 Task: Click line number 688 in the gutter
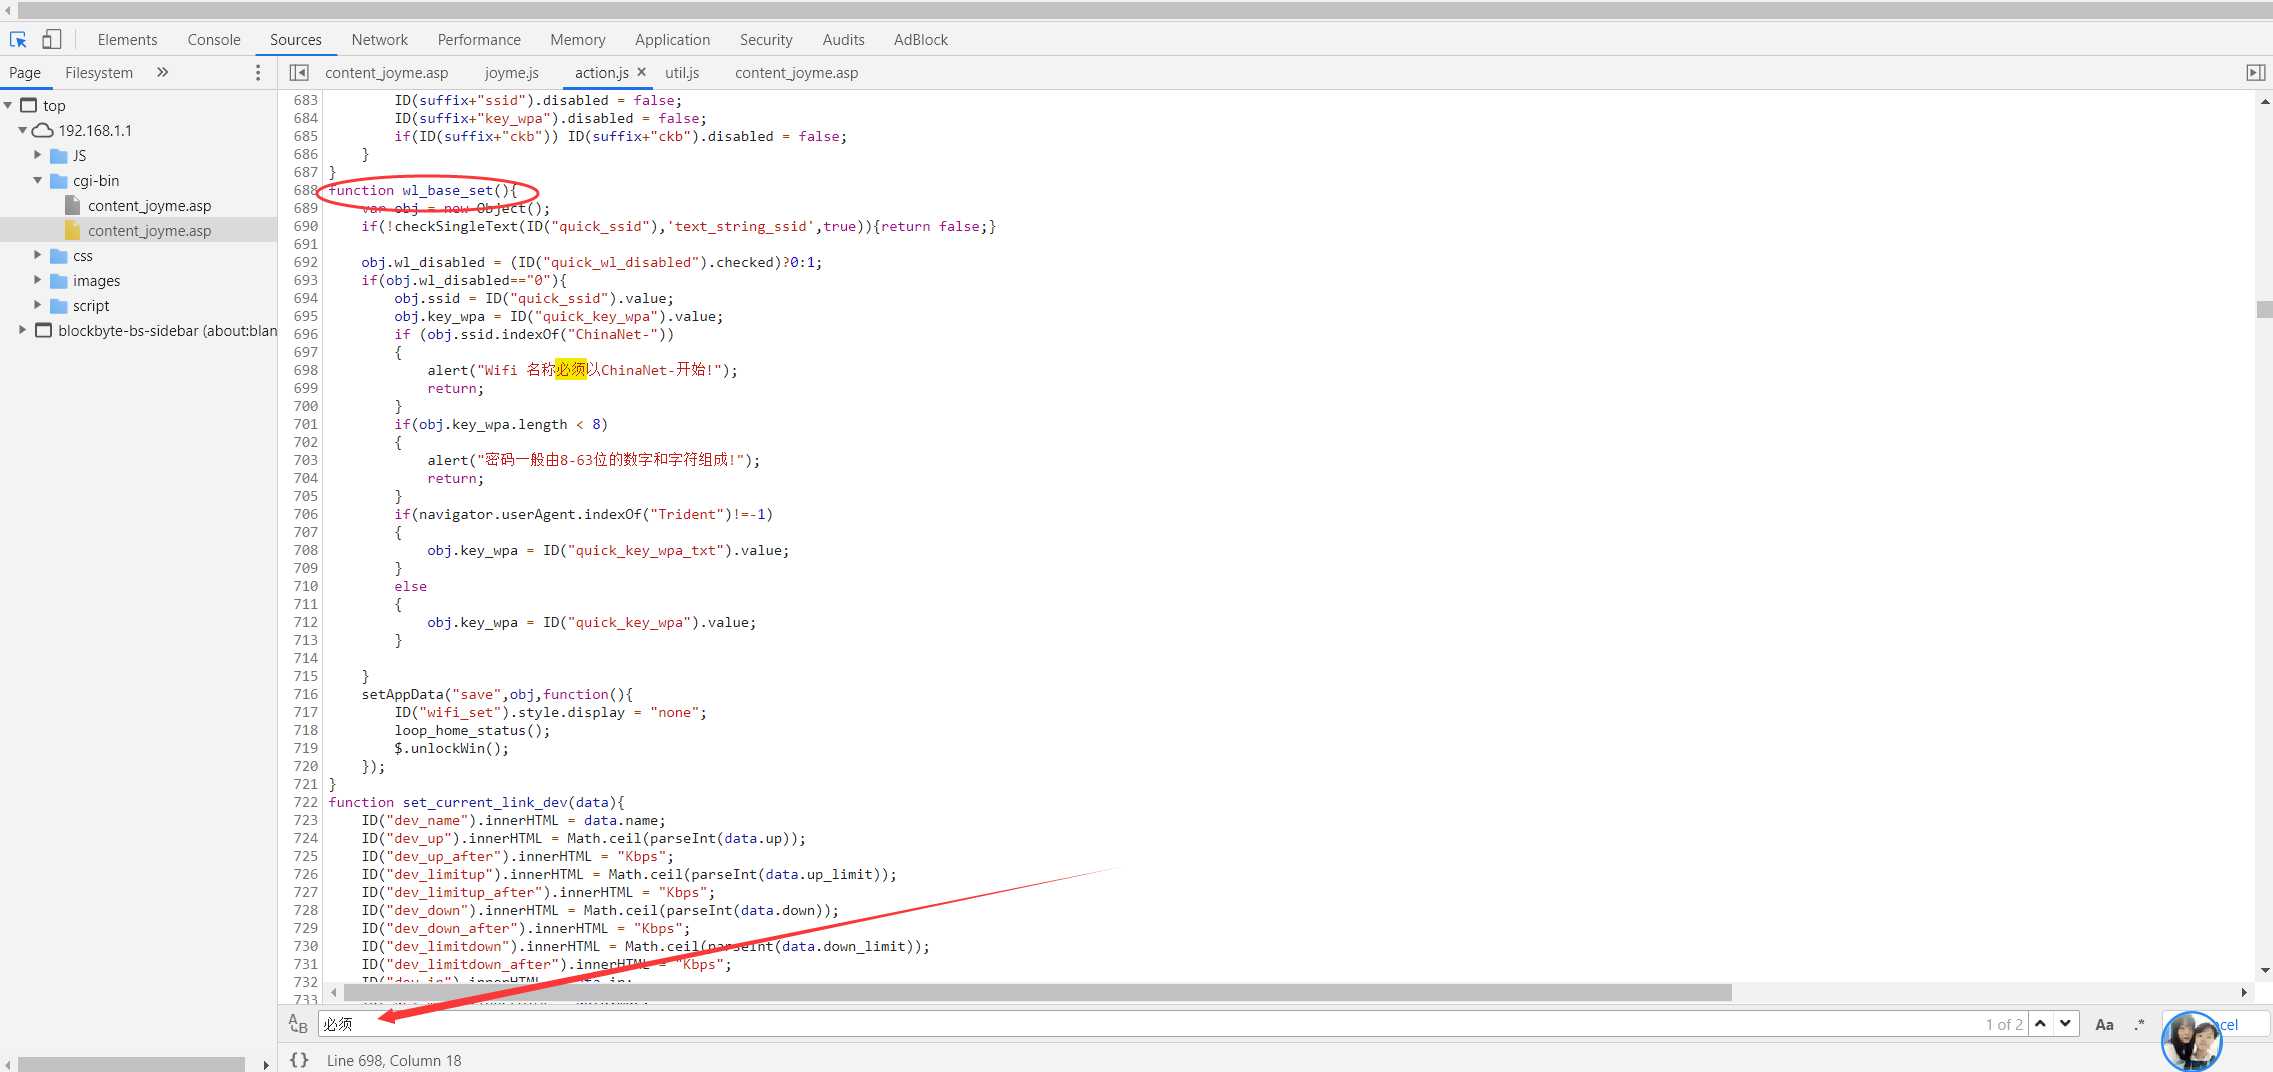[305, 190]
